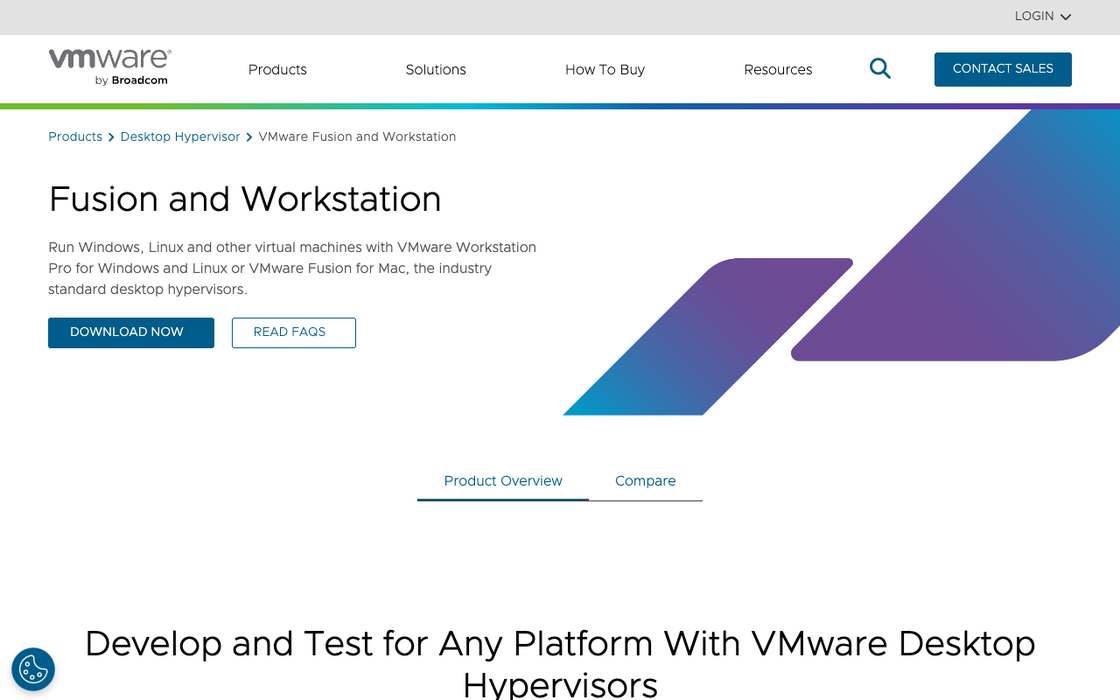Viewport: 1120px width, 700px height.
Task: Follow the Products breadcrumb link
Action: click(x=75, y=136)
